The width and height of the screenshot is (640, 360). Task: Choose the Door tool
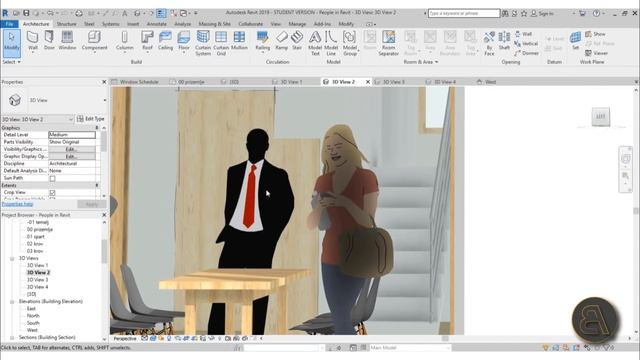(x=49, y=40)
